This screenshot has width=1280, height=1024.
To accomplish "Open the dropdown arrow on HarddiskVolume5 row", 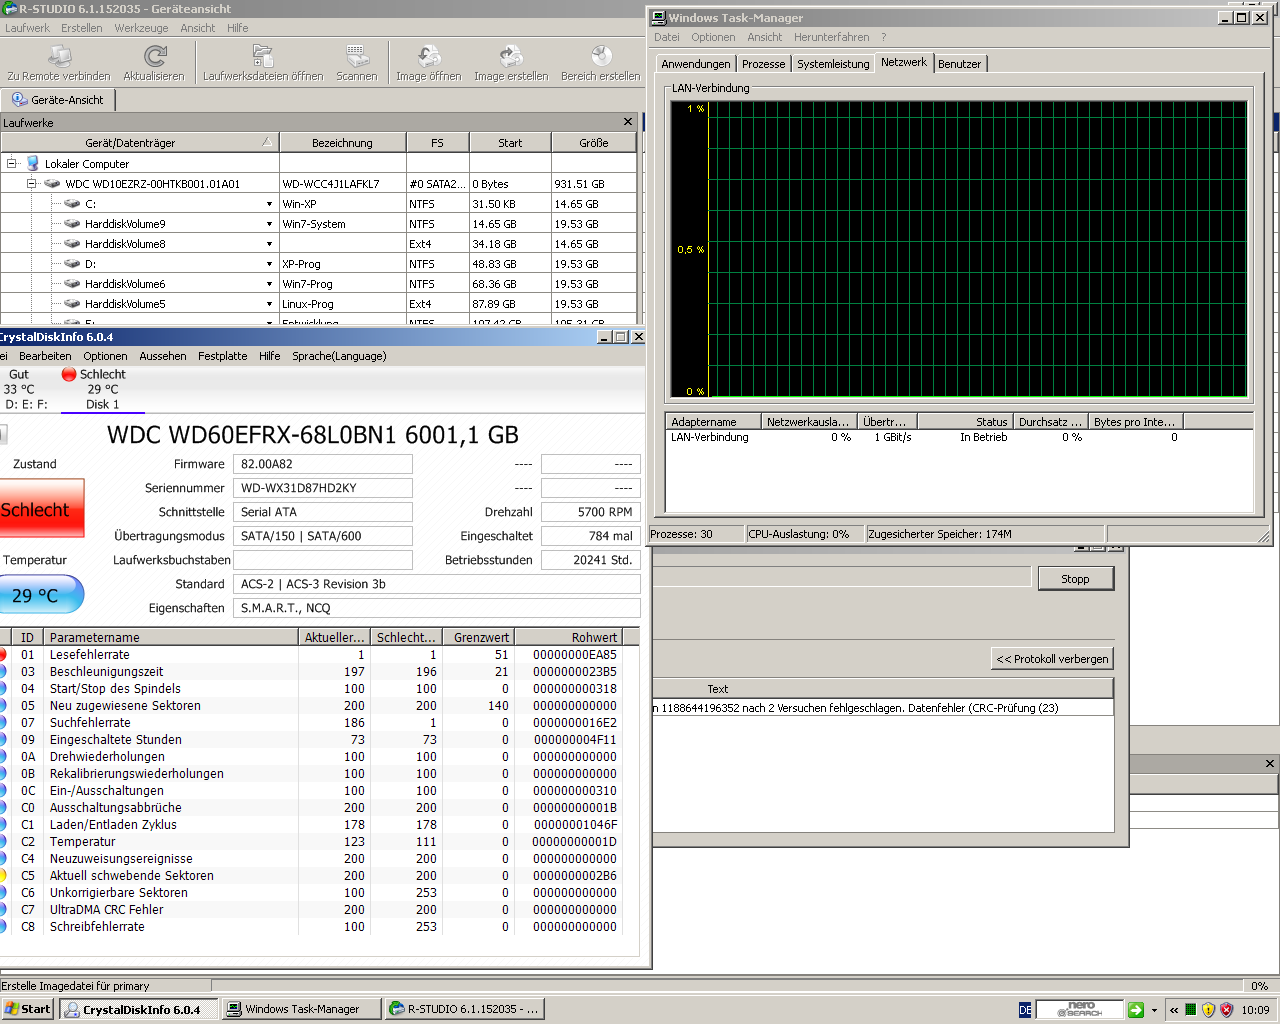I will point(269,304).
